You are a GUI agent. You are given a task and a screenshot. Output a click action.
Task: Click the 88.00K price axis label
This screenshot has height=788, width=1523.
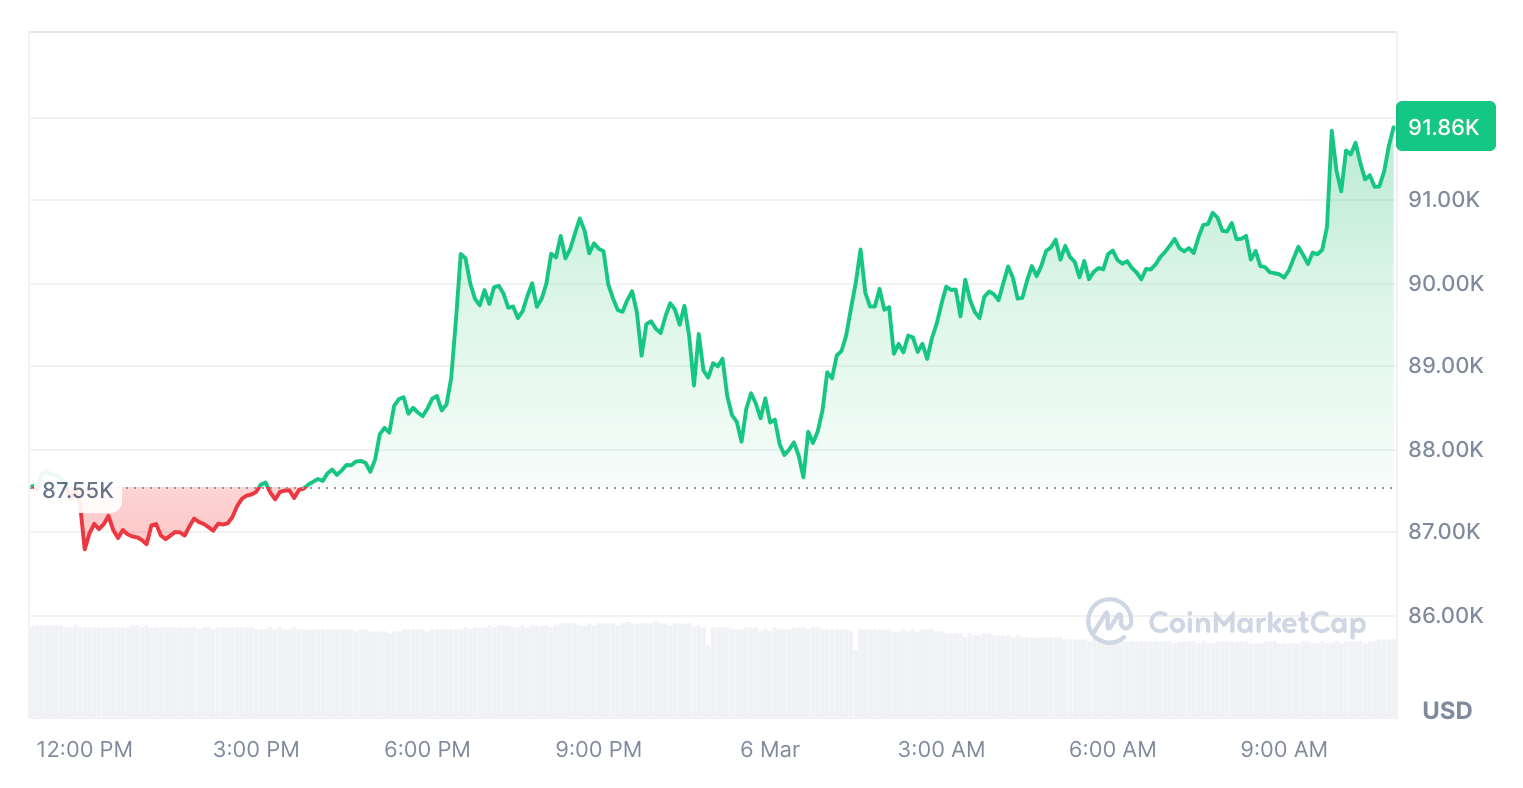point(1444,450)
